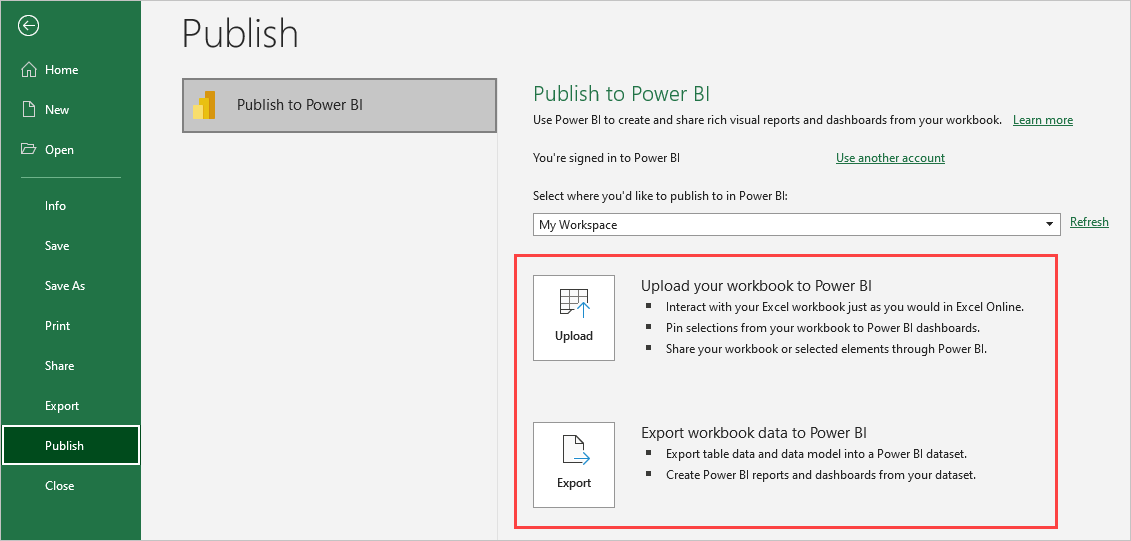Open the My Workspace dropdown arrow
The height and width of the screenshot is (541, 1131).
1049,225
